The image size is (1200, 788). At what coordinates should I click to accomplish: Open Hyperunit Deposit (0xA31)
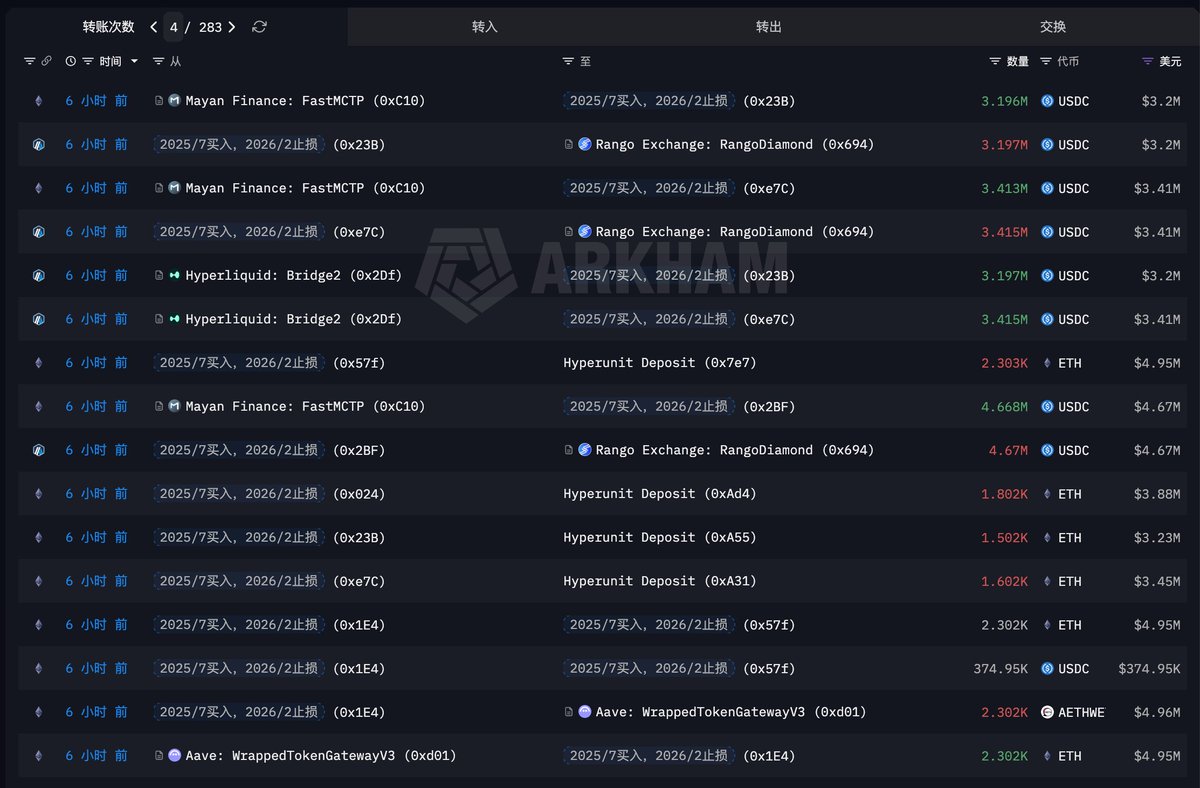point(660,581)
